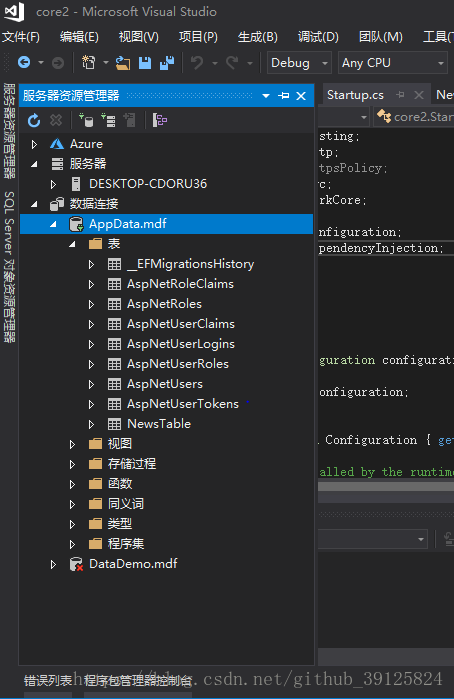Pin the Startup.cs tab
The image size is (454, 699).
tap(400, 95)
